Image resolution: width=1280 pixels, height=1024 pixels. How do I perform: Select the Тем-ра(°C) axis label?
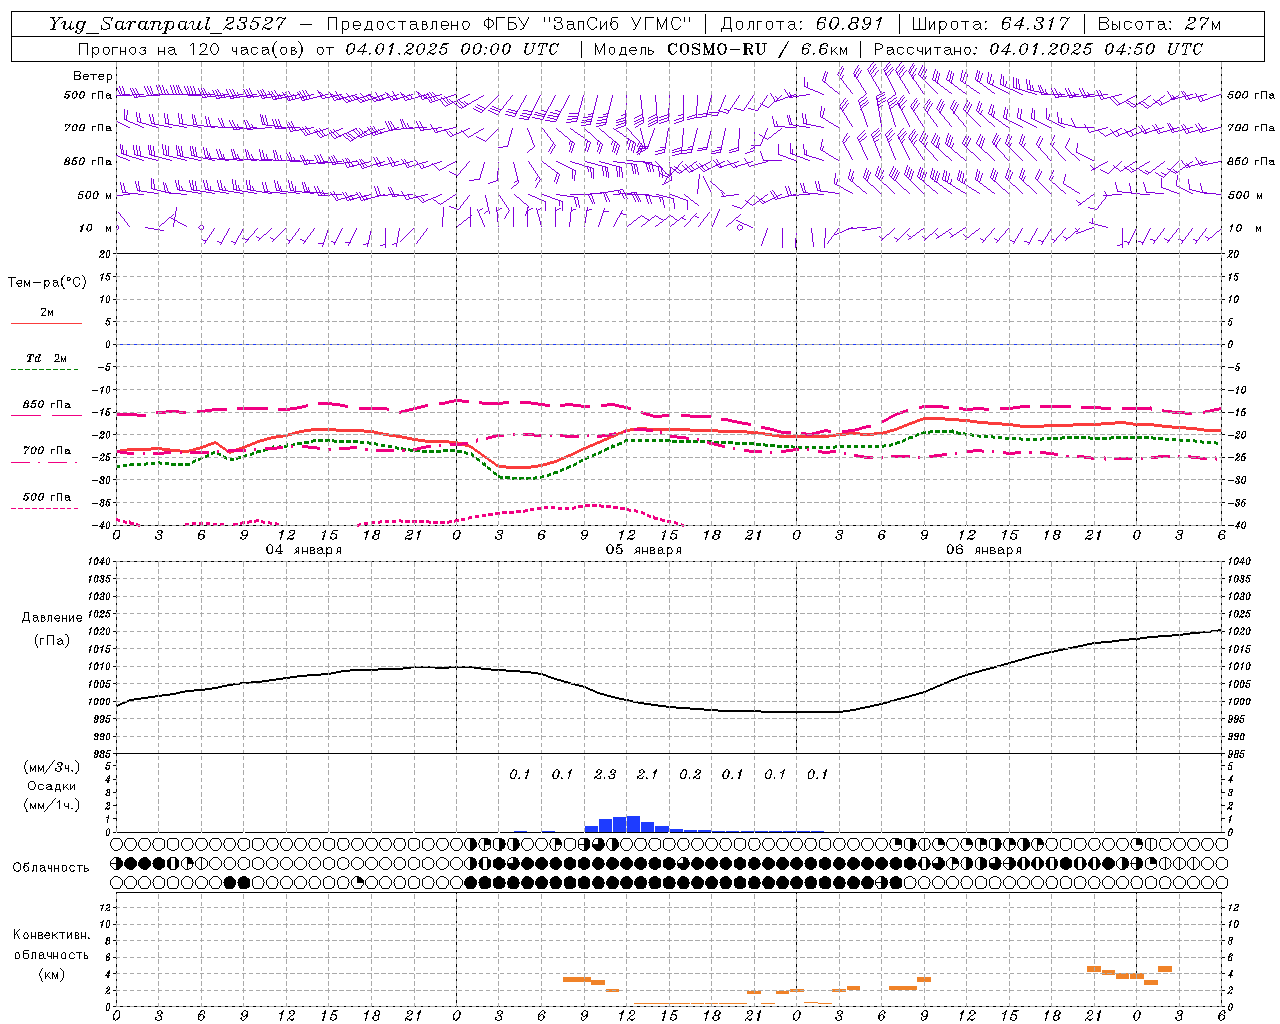47,283
